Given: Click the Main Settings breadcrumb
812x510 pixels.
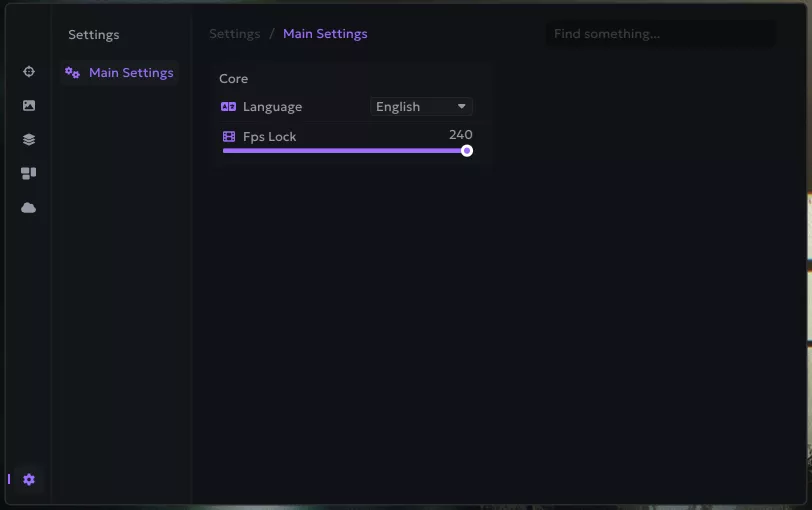Looking at the screenshot, I should (x=325, y=34).
